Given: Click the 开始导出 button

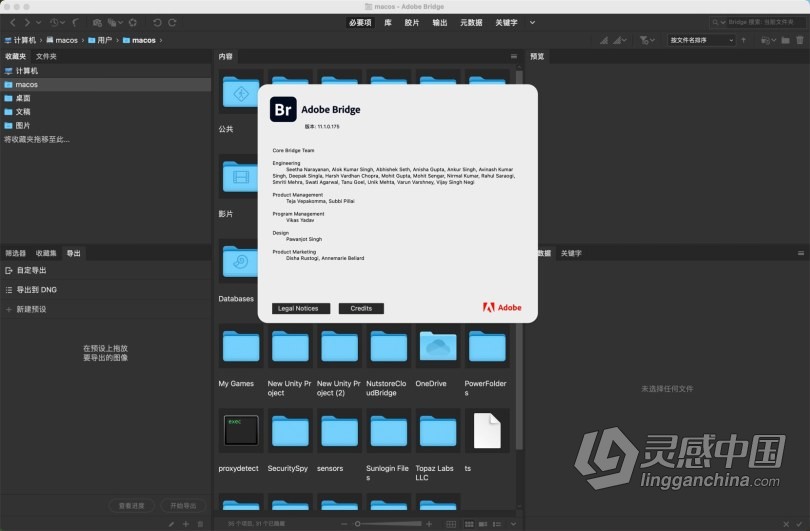Looking at the screenshot, I should click(183, 506).
